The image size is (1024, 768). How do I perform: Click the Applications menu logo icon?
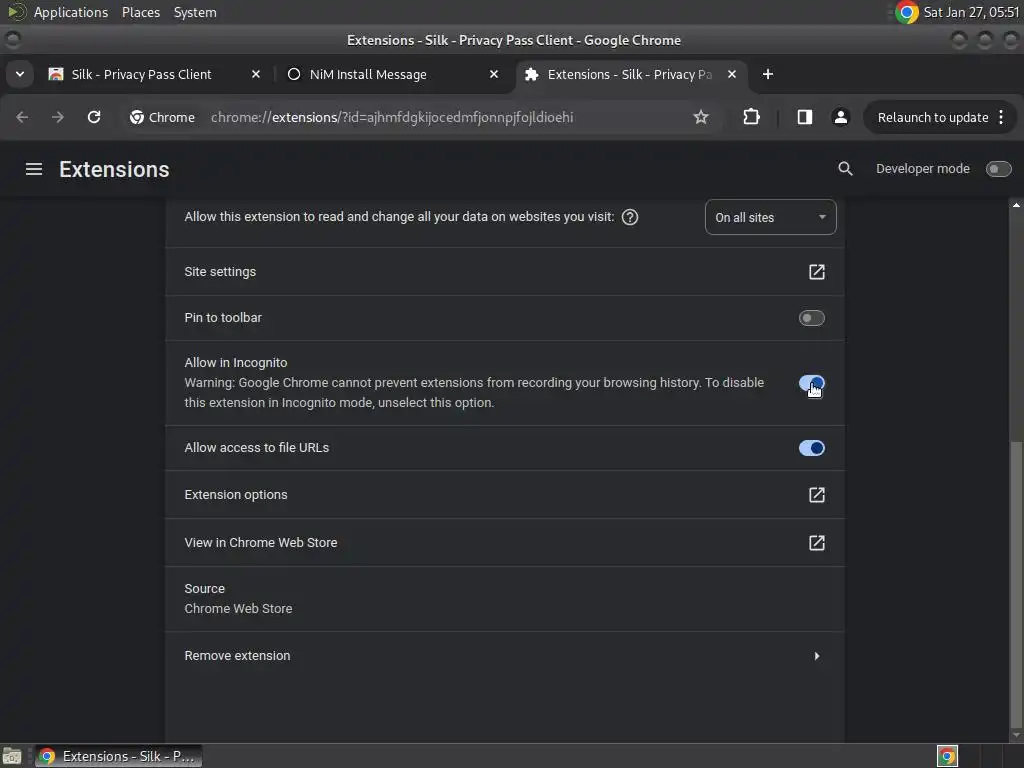16,12
